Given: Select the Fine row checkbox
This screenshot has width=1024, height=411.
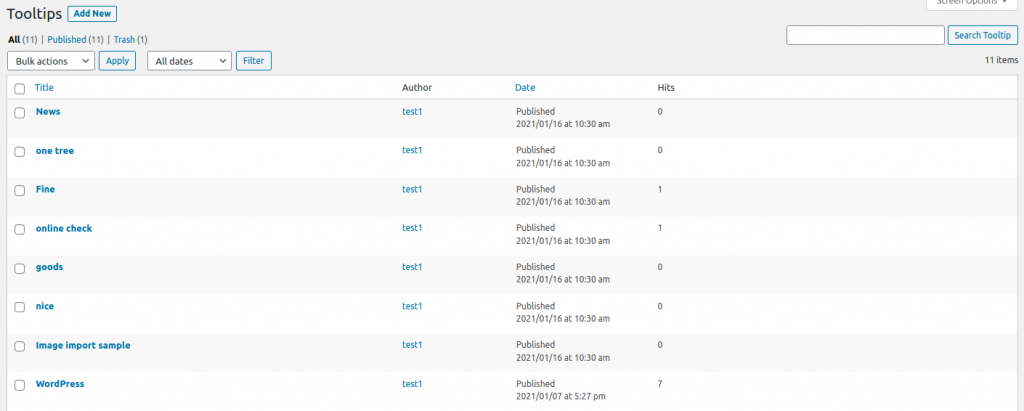Looking at the screenshot, I should click(20, 190).
